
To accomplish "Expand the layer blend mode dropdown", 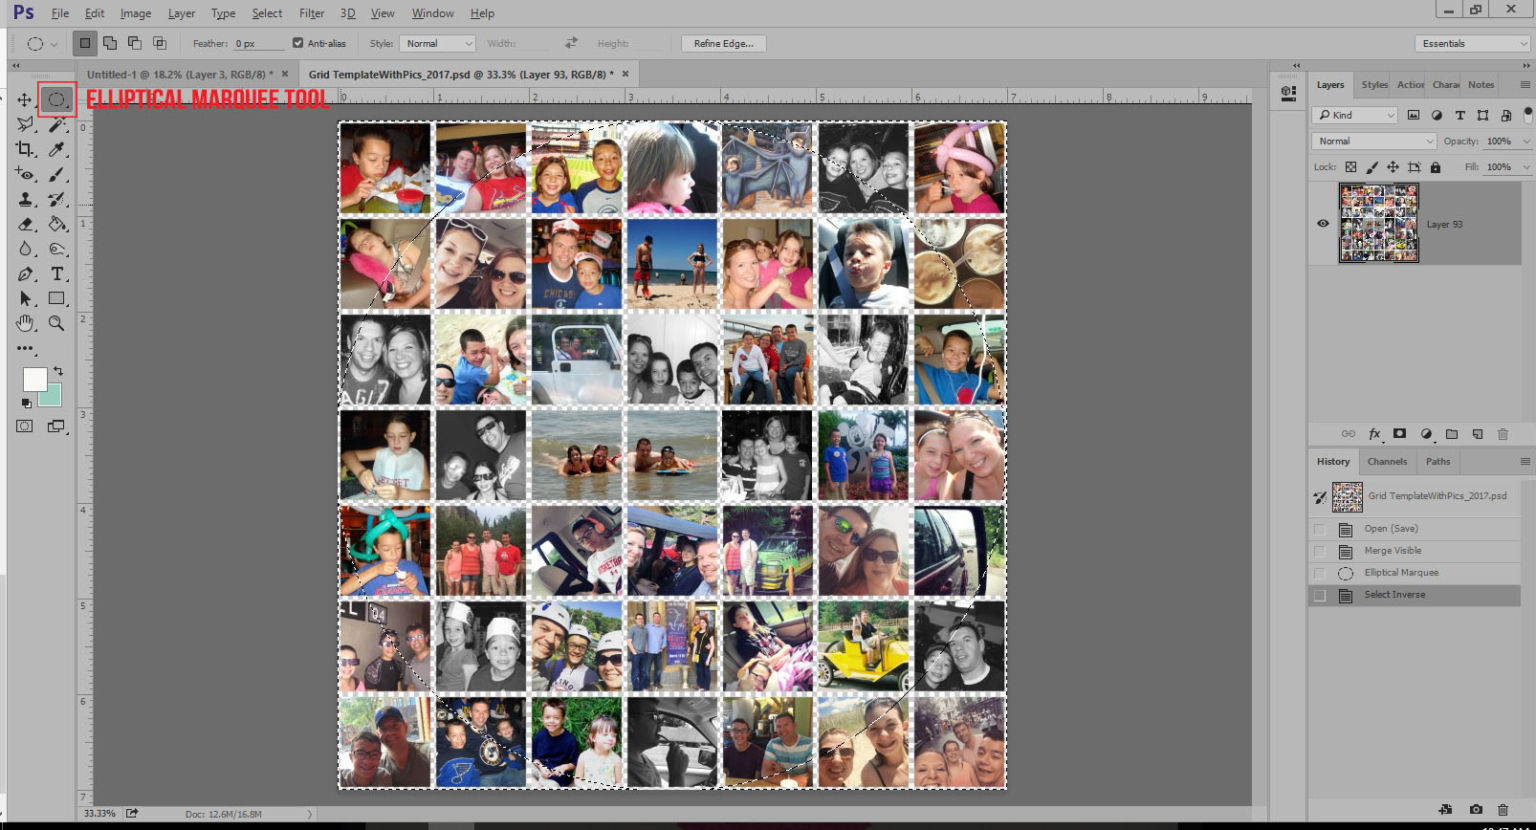I will coord(1373,141).
